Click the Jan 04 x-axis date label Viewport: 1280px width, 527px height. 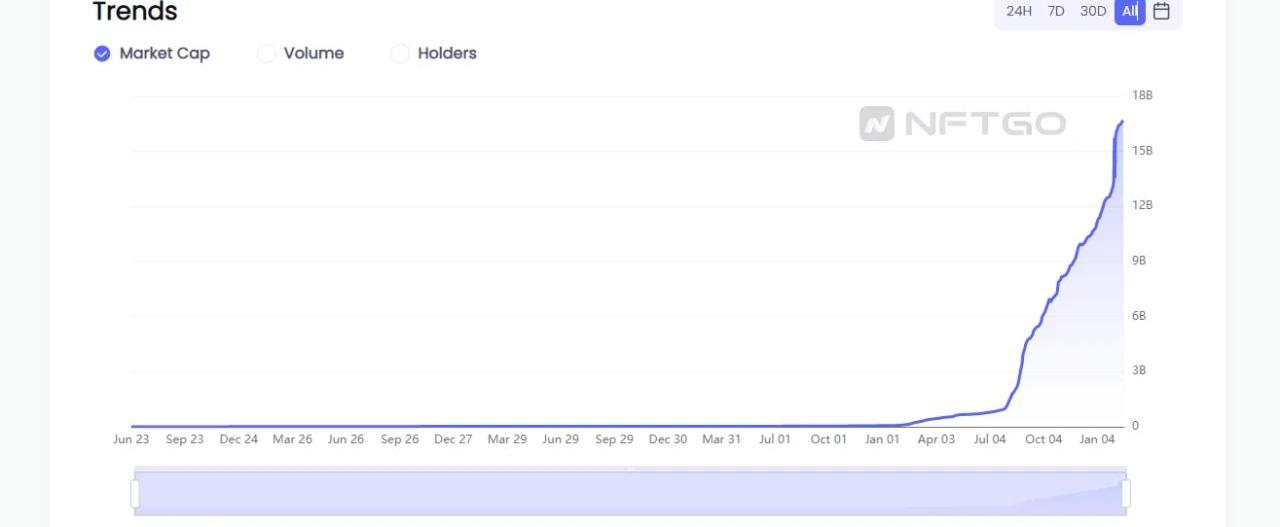pyautogui.click(x=1097, y=439)
